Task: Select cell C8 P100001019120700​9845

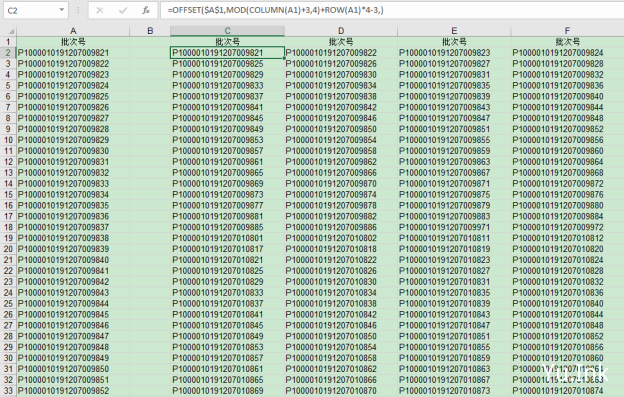Action: [x=227, y=118]
